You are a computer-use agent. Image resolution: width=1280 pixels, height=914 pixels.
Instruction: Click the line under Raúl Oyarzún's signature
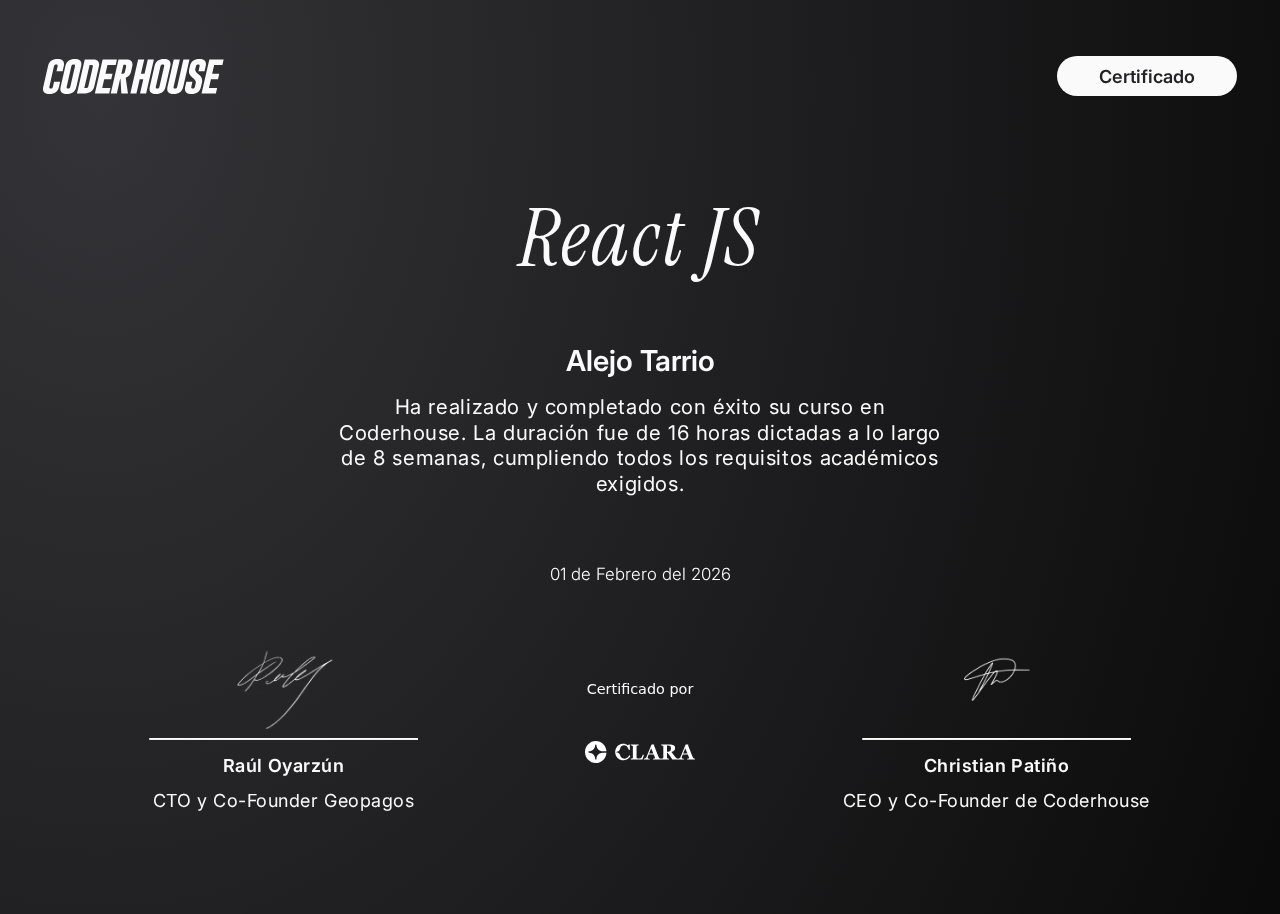click(283, 739)
